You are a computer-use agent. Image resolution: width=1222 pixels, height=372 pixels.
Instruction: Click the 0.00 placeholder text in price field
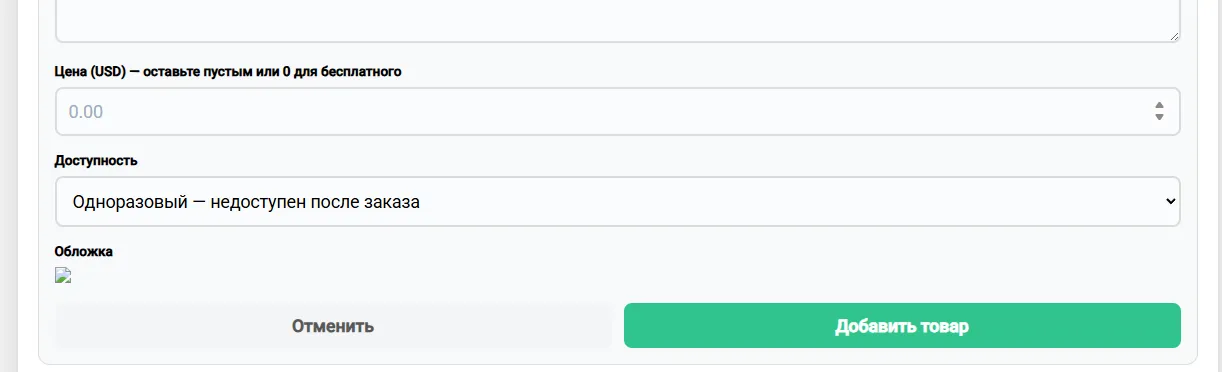tap(86, 111)
